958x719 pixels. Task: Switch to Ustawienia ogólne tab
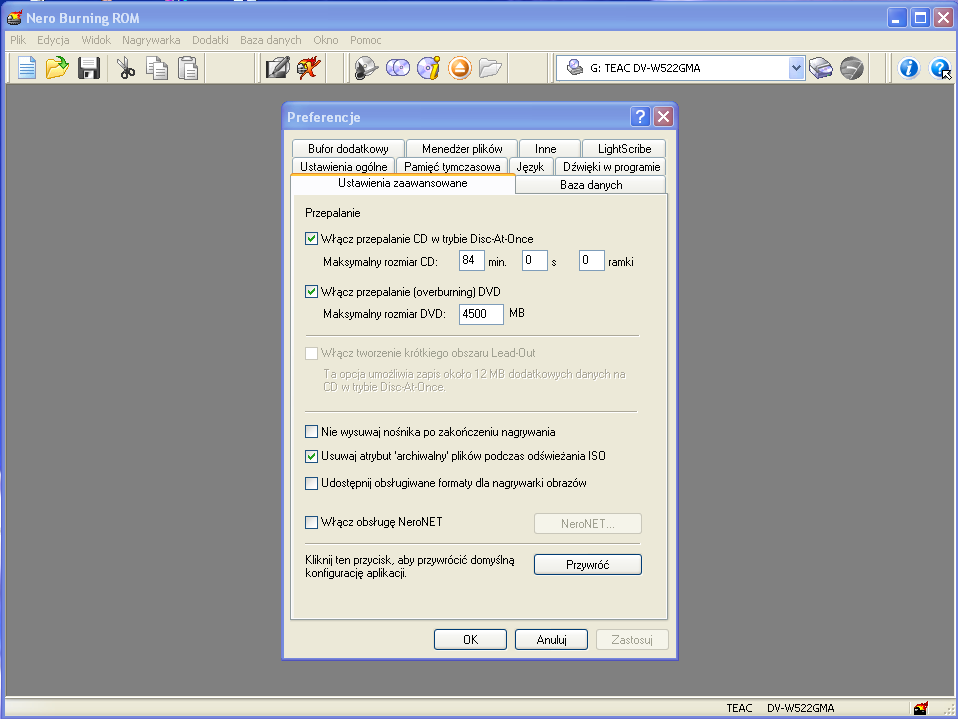(343, 167)
